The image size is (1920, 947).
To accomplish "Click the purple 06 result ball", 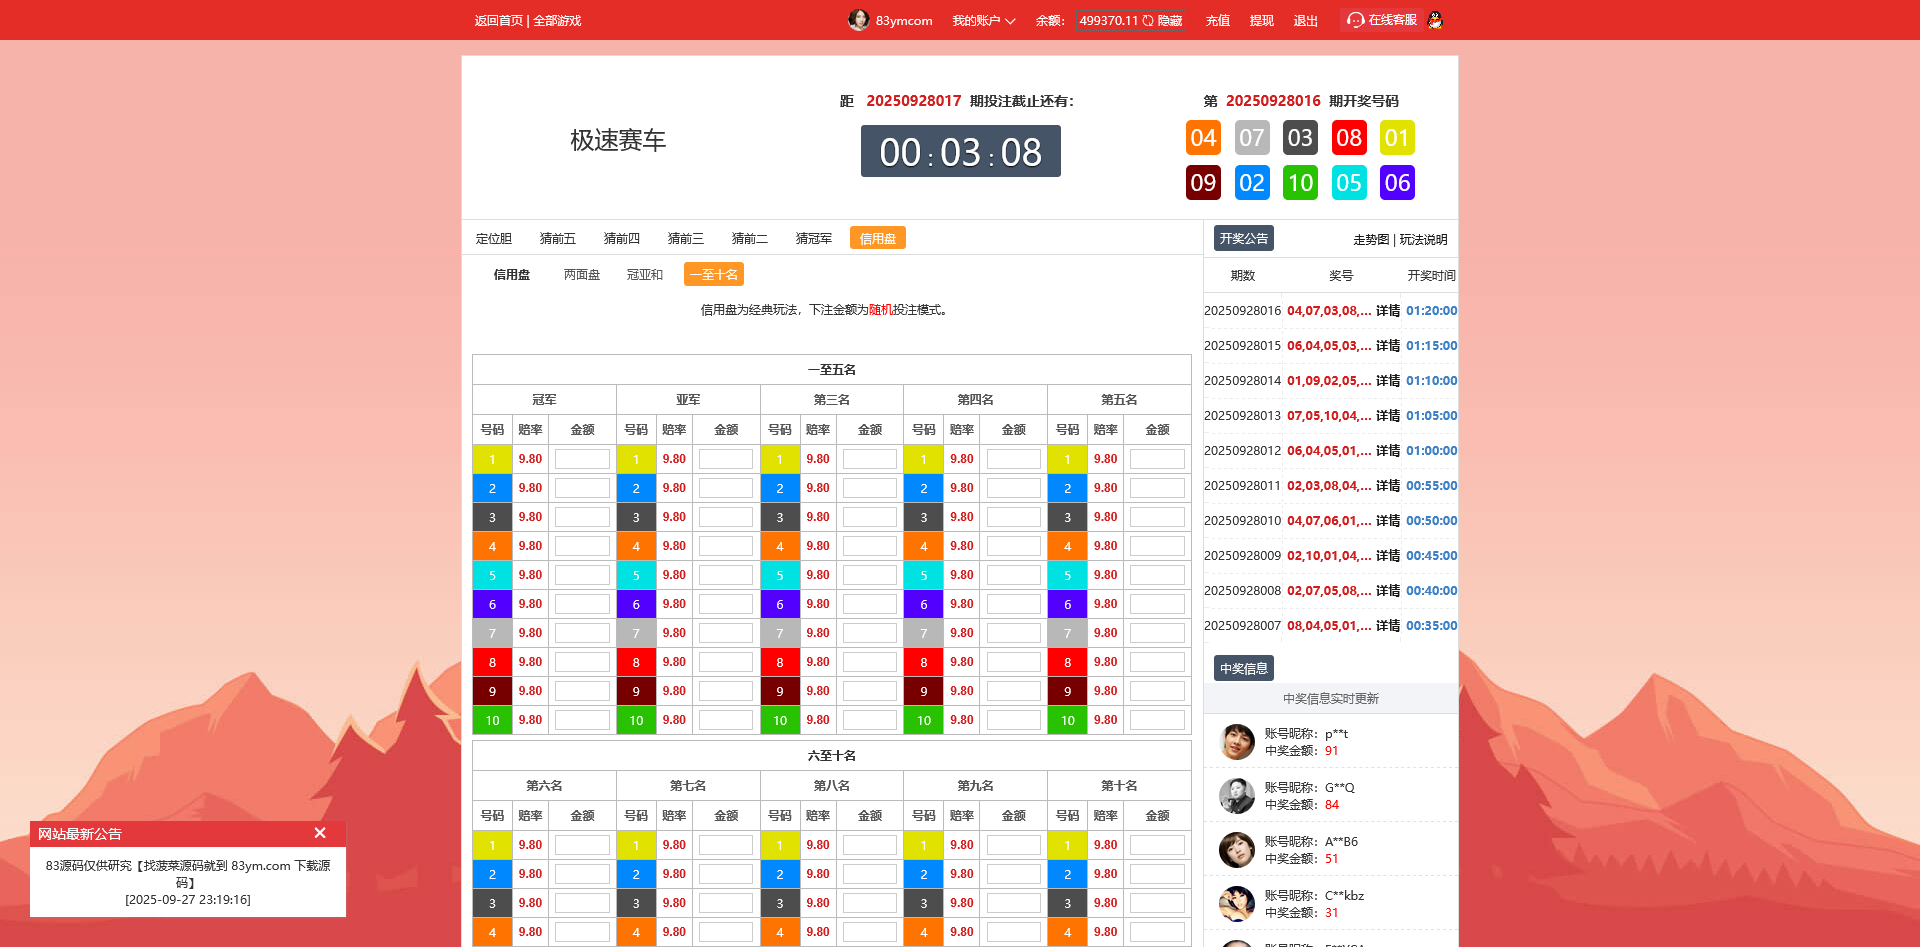I will tap(1397, 183).
